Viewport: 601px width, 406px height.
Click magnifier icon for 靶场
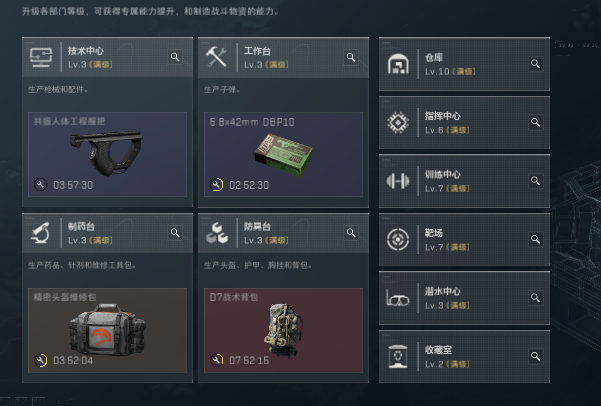(x=535, y=239)
